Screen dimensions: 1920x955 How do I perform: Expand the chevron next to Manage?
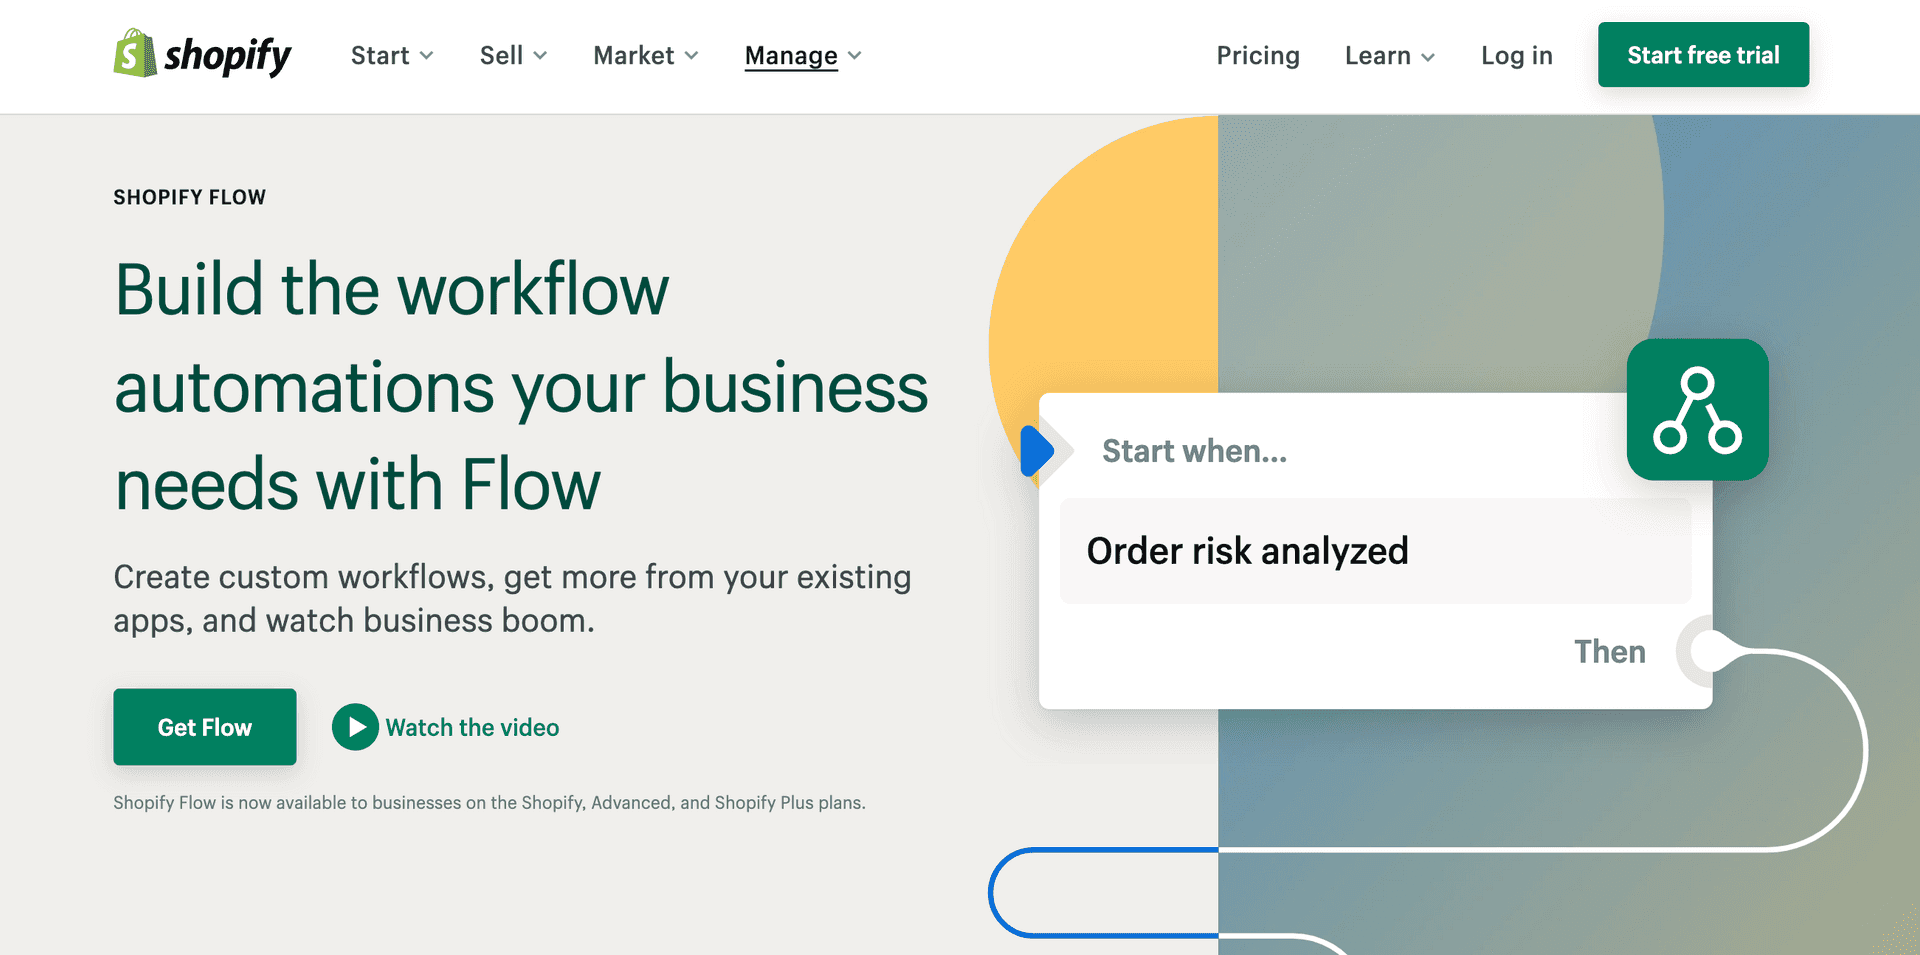pyautogui.click(x=854, y=56)
